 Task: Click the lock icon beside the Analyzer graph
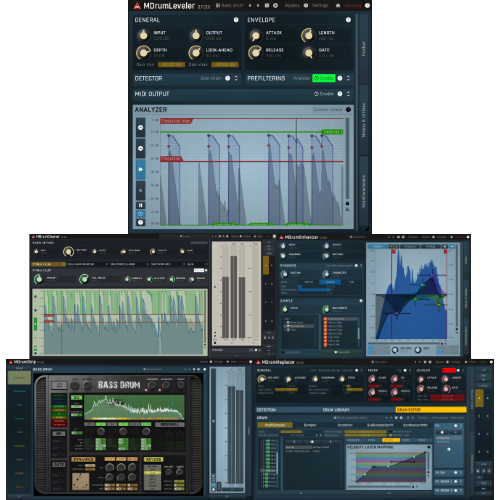coord(347,203)
